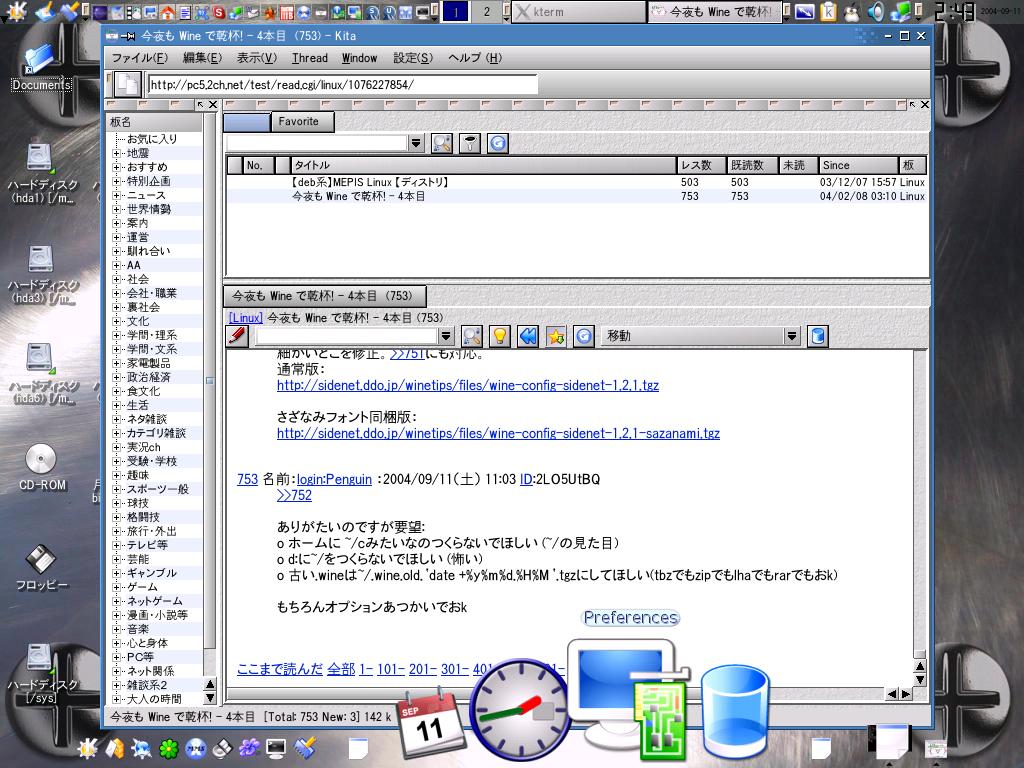This screenshot has width=1024, height=768.
Task: Switch to the Favorite tab
Action: coord(302,121)
